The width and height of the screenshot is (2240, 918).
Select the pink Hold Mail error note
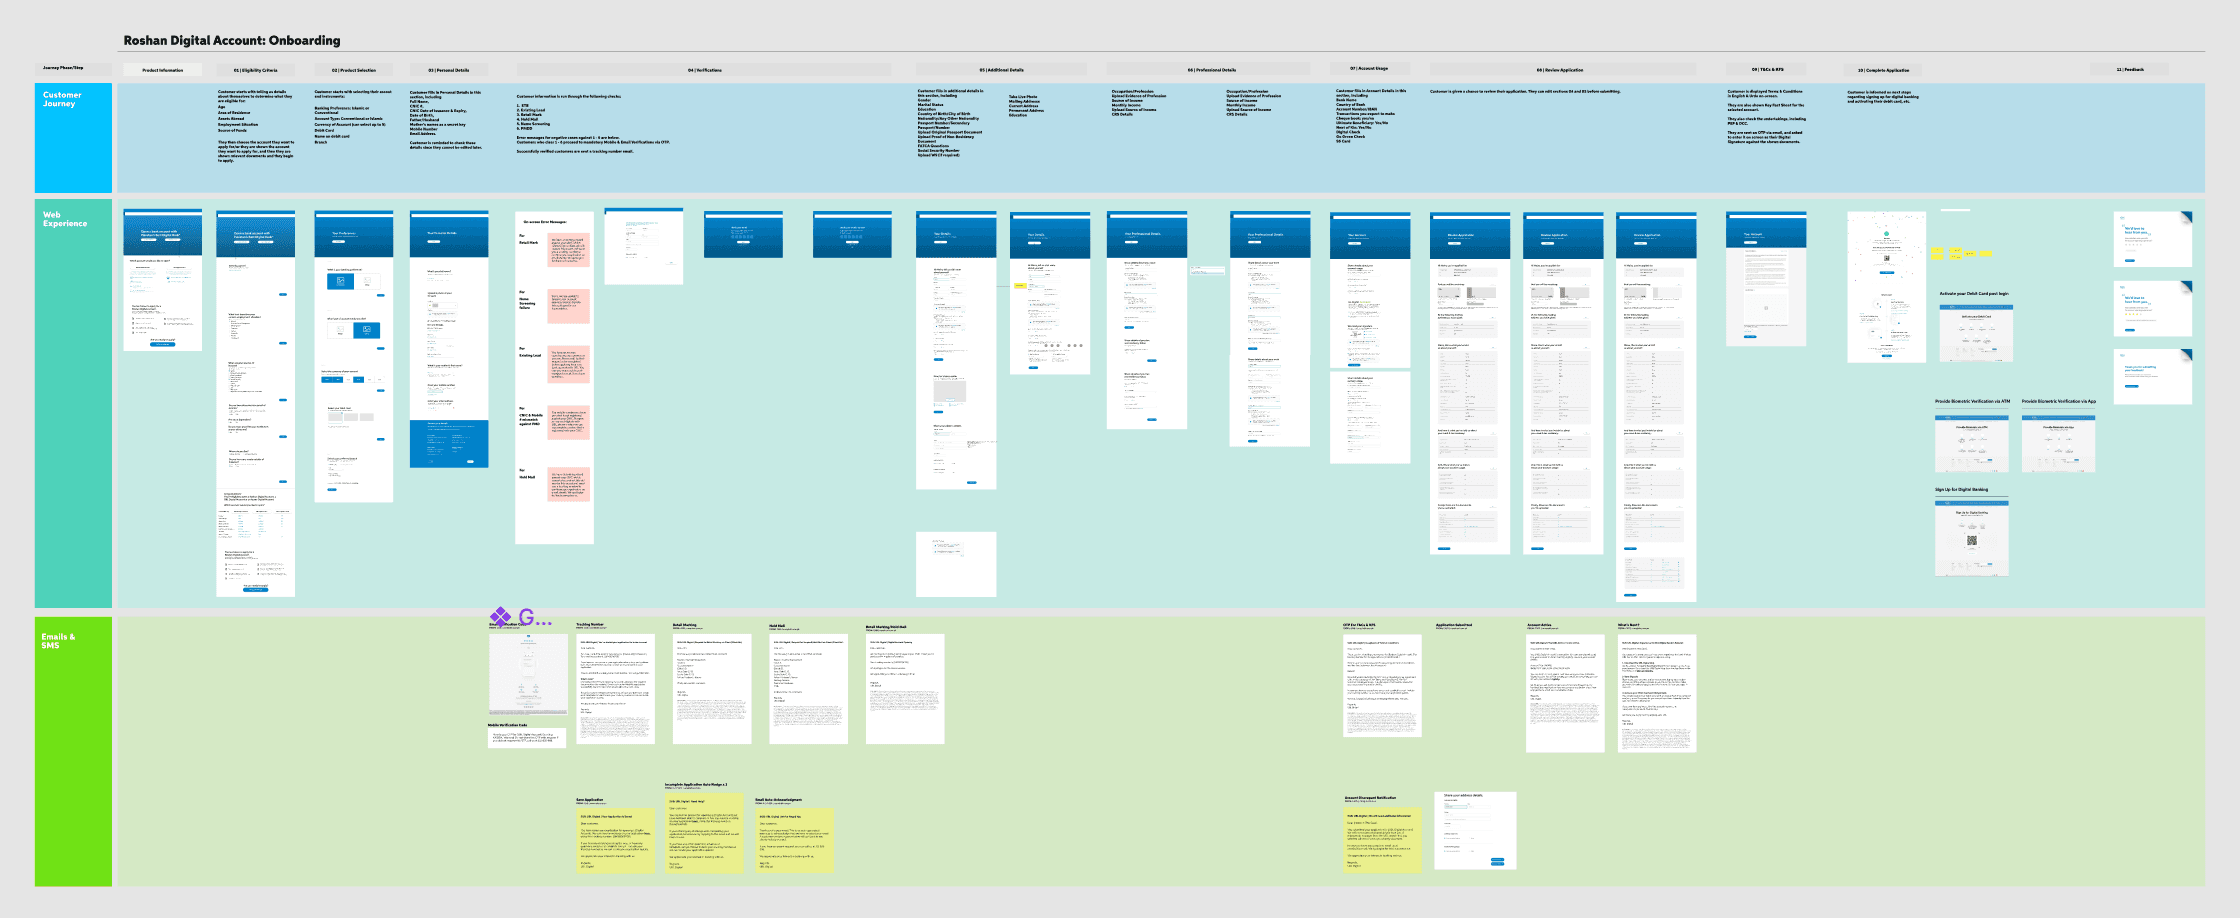(x=569, y=484)
